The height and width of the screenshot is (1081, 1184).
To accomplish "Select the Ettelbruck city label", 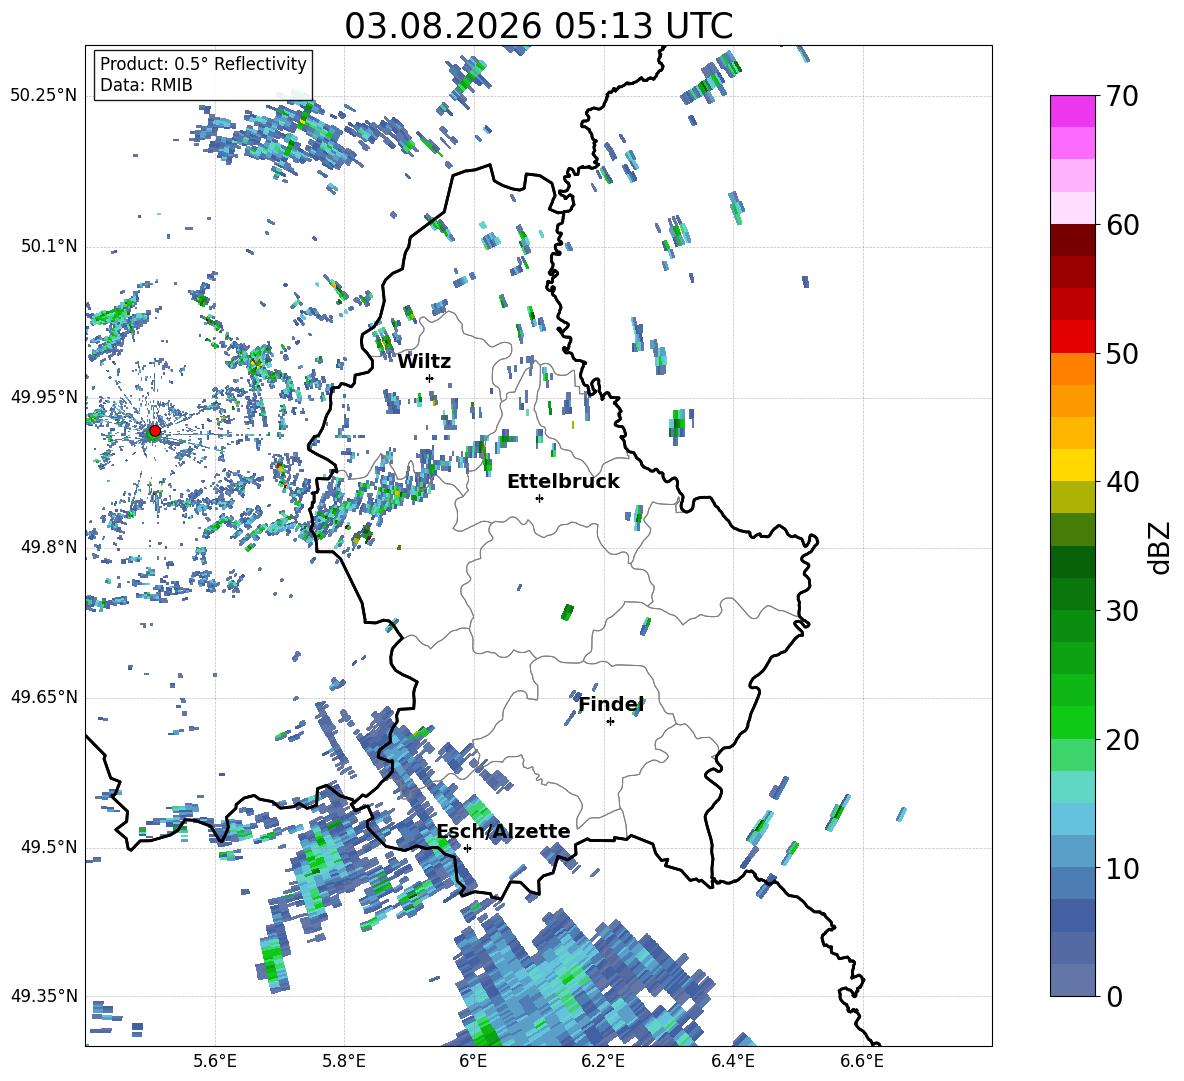I will coord(563,482).
